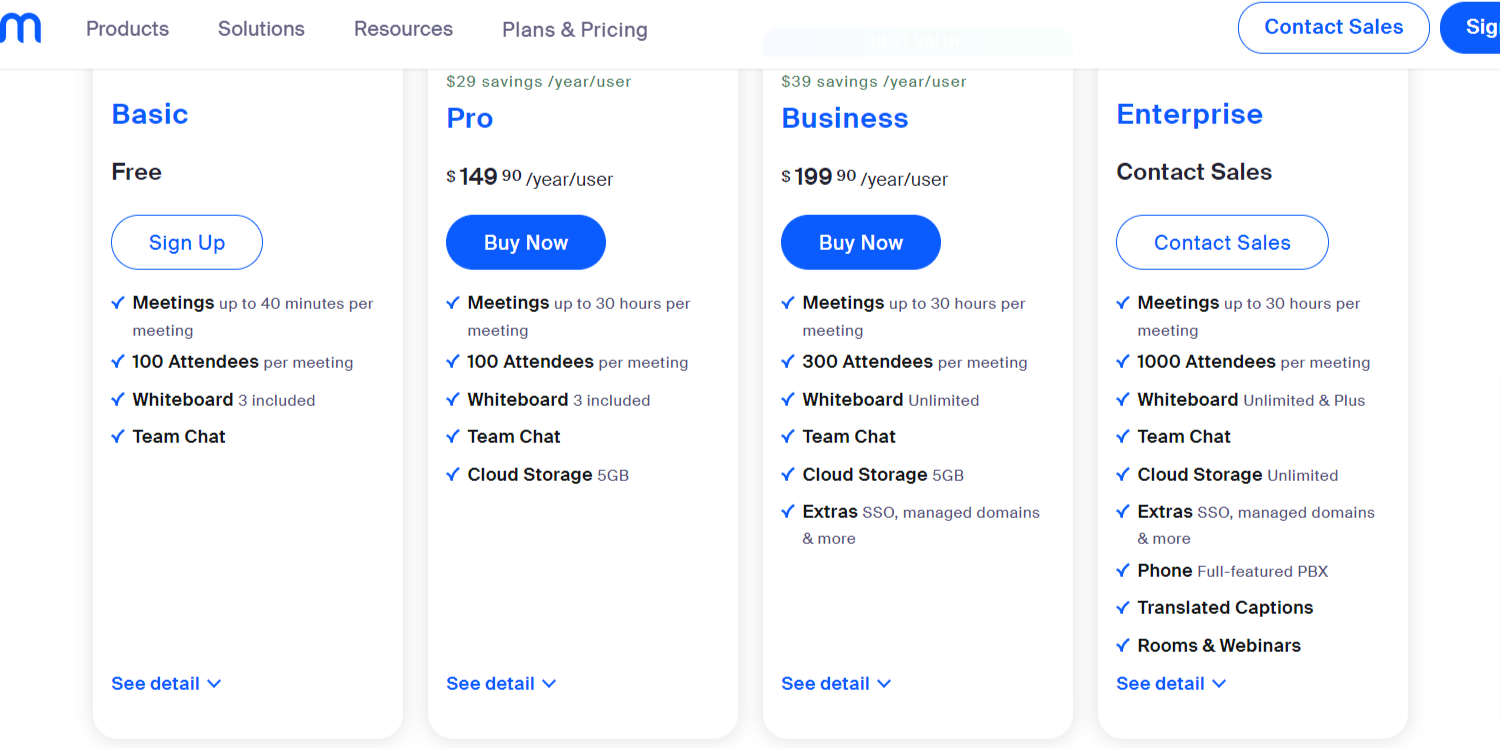Go to Plans & Pricing
The height and width of the screenshot is (748, 1500).
tap(575, 30)
